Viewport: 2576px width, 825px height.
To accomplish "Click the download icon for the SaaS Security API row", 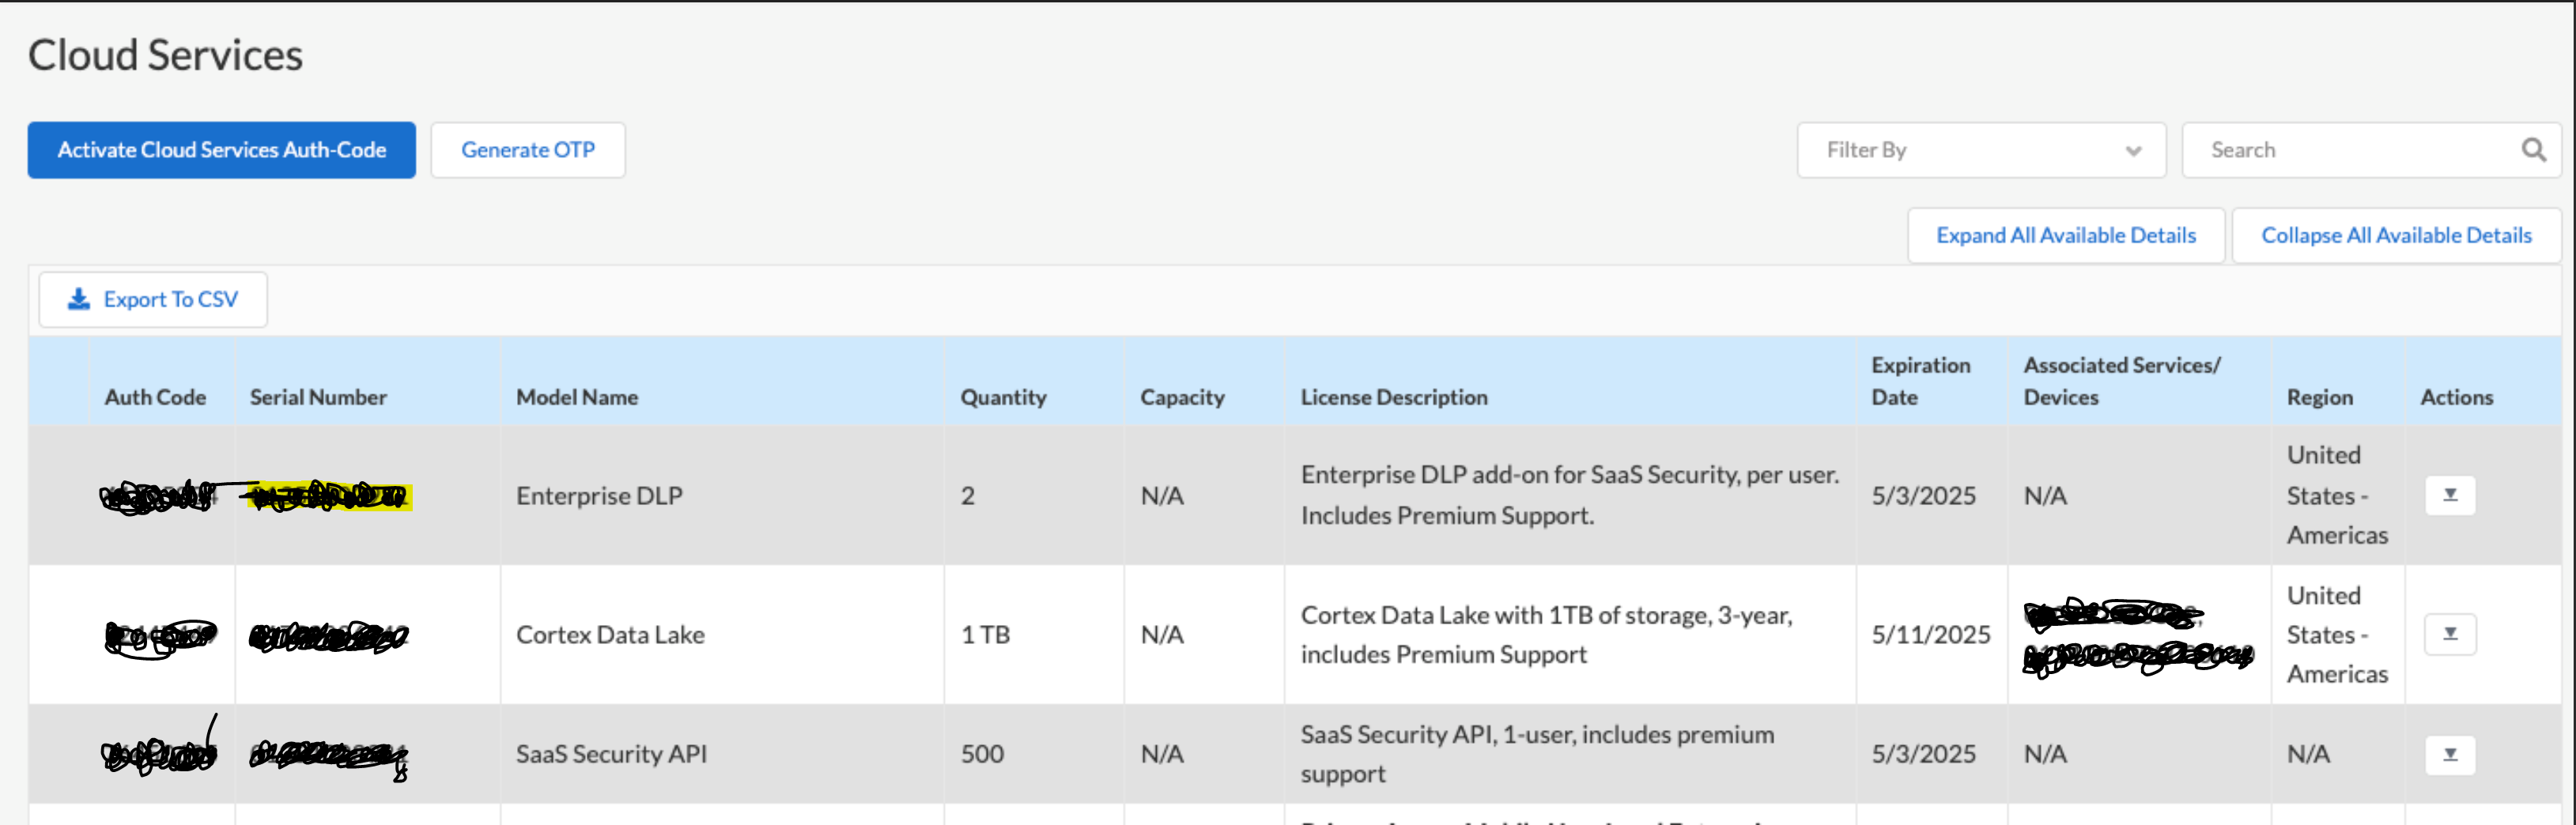I will (2450, 754).
